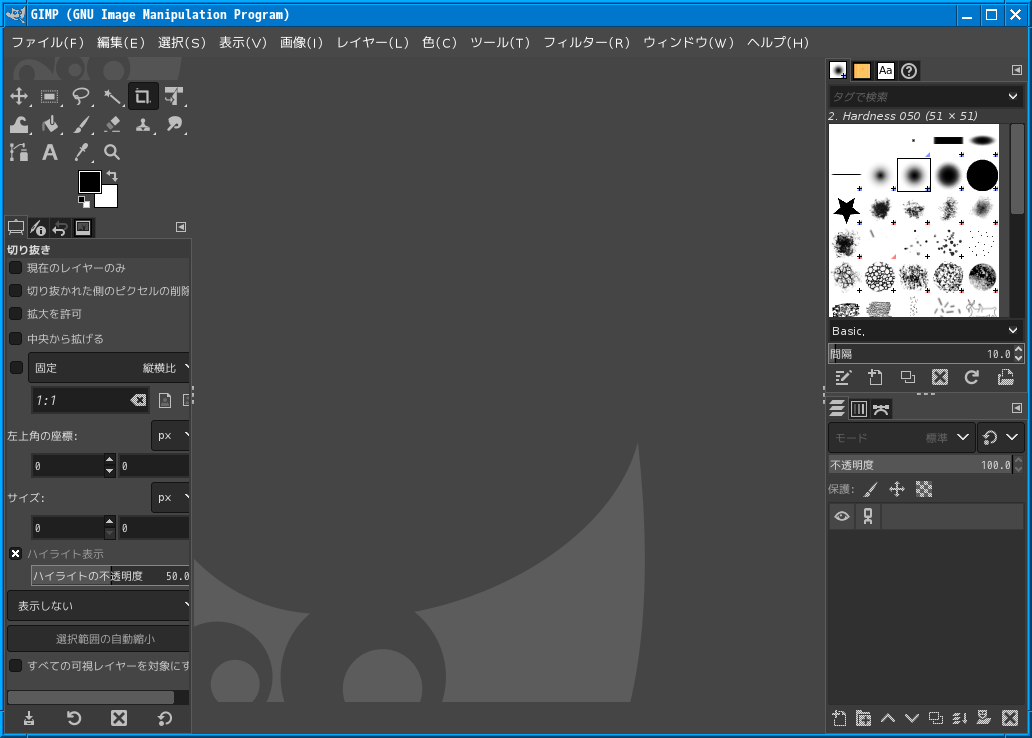The width and height of the screenshot is (1032, 738).
Task: Select the black star brush thumbnail
Action: point(846,209)
